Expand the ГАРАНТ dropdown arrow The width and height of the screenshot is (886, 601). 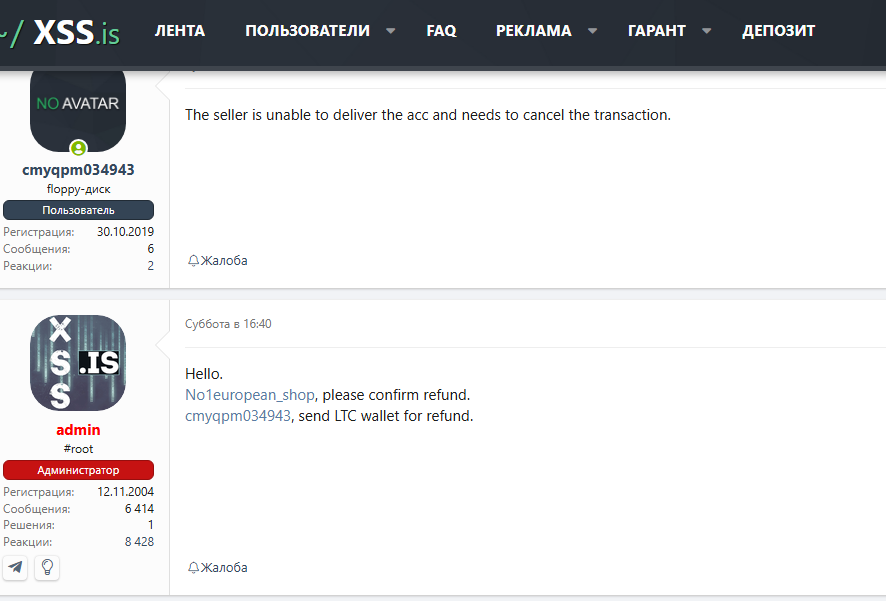pos(707,31)
